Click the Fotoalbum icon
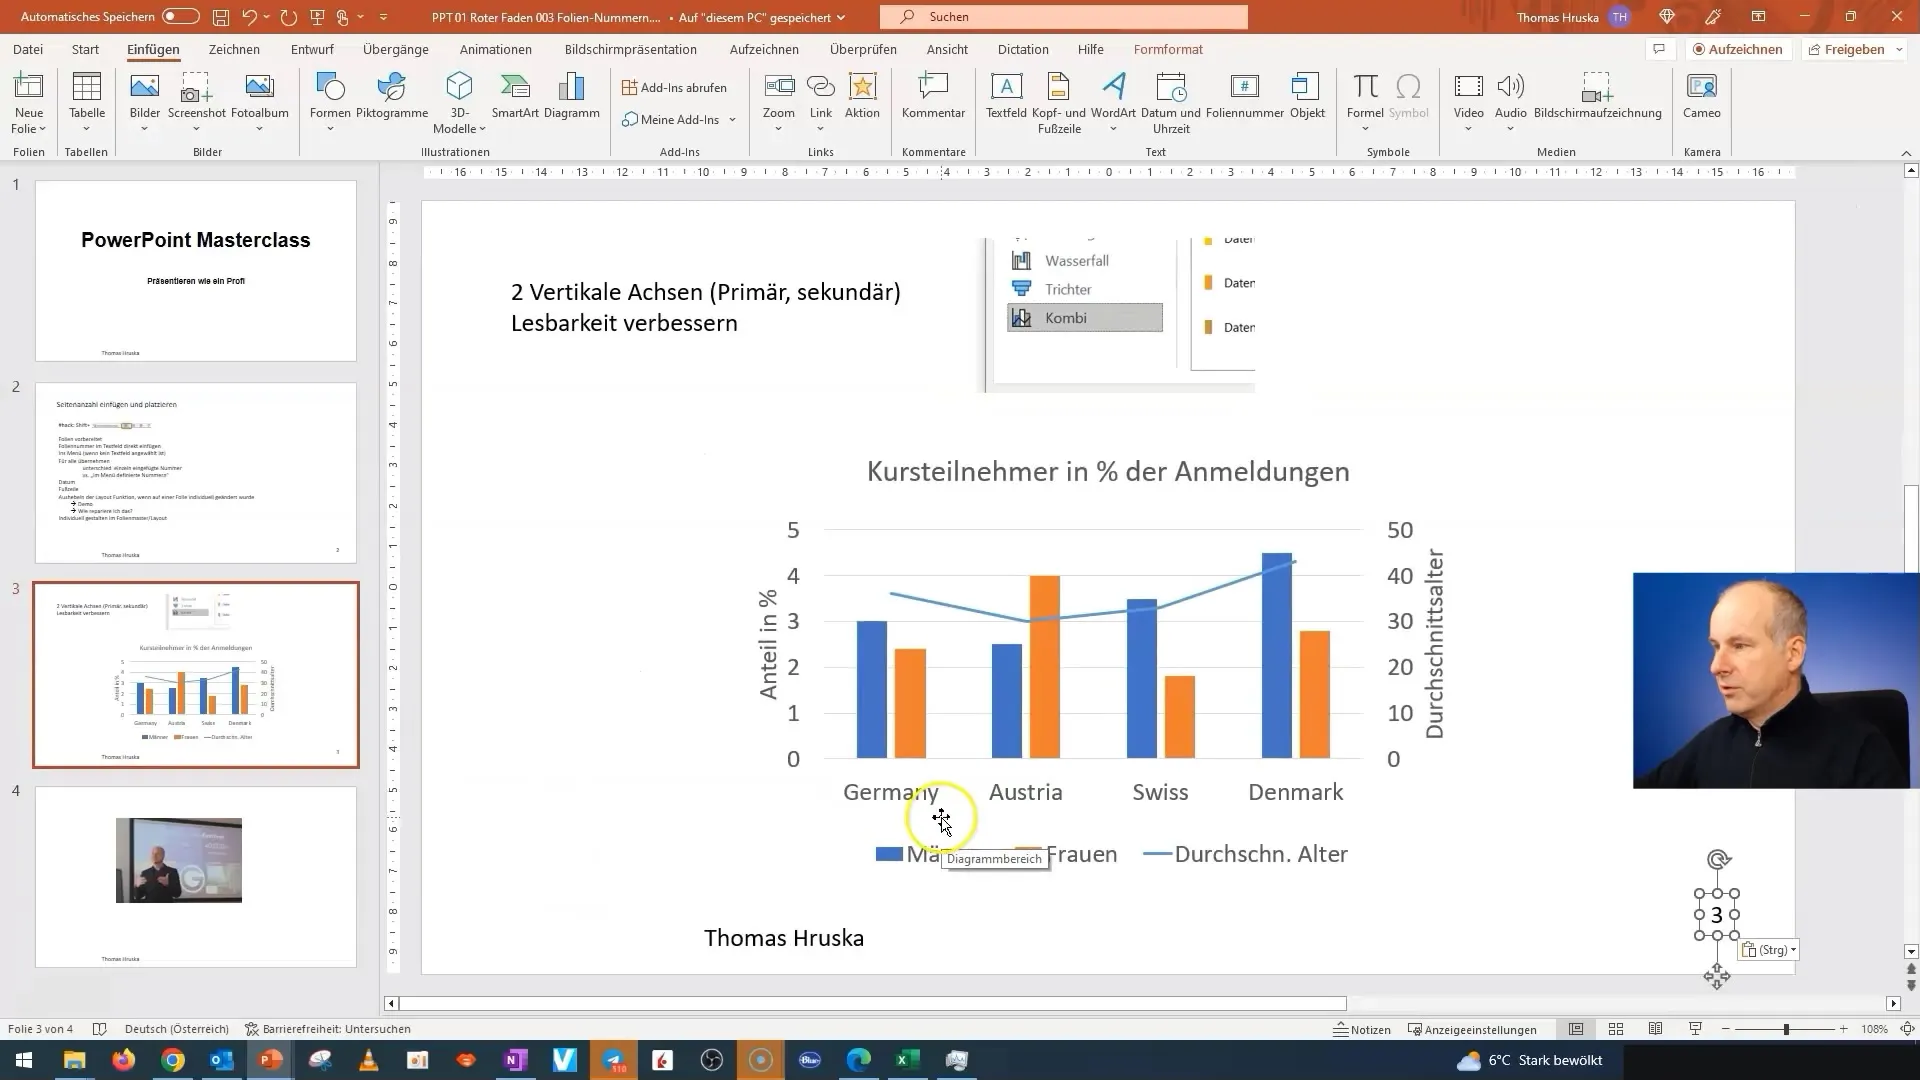 259,88
